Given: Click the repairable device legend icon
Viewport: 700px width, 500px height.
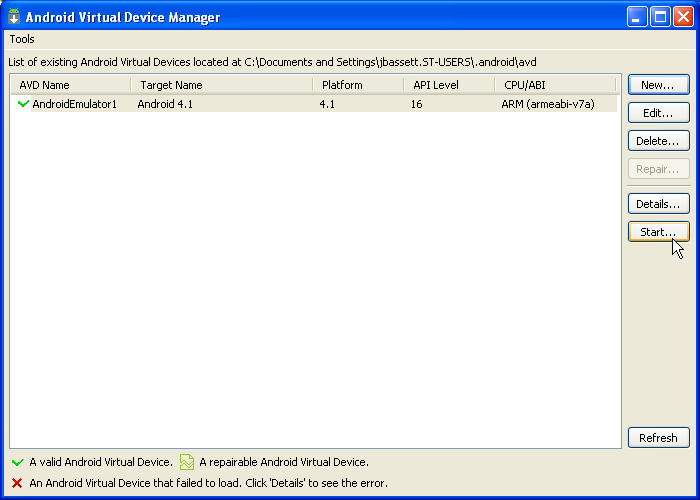Looking at the screenshot, I should pos(187,462).
